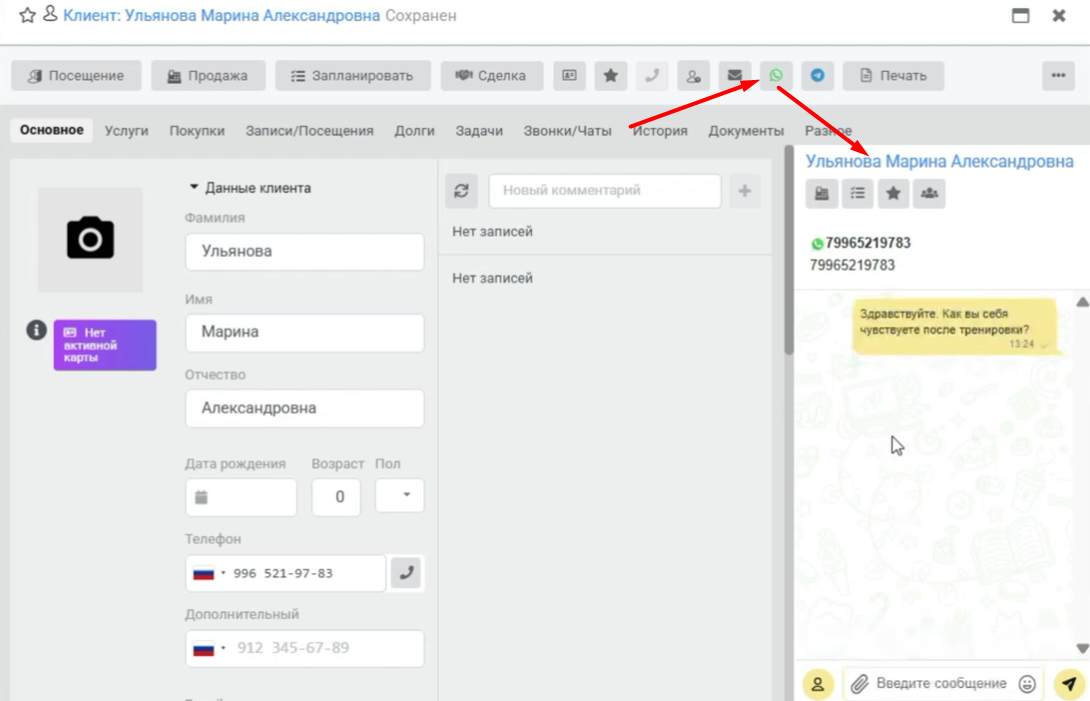Click the yellow chat message bubble
The width and height of the screenshot is (1090, 701).
(955, 327)
